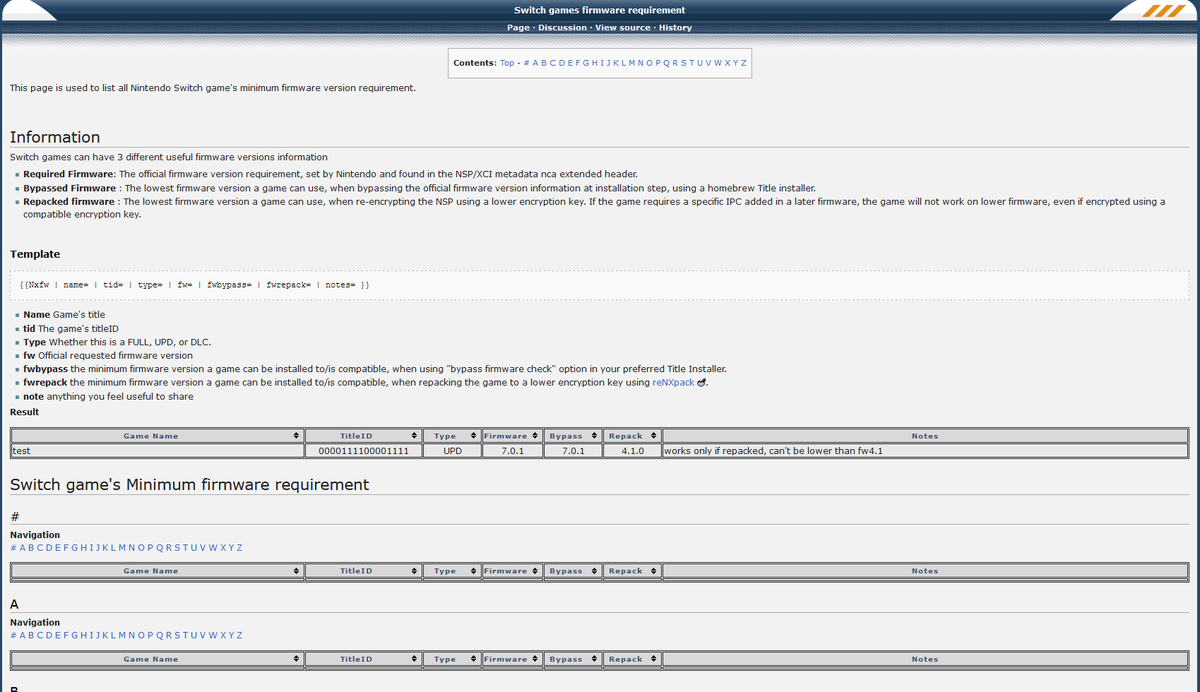Screen dimensions: 1200x692
Task: Click '#' link in A section Navigation
Action: tap(13, 635)
